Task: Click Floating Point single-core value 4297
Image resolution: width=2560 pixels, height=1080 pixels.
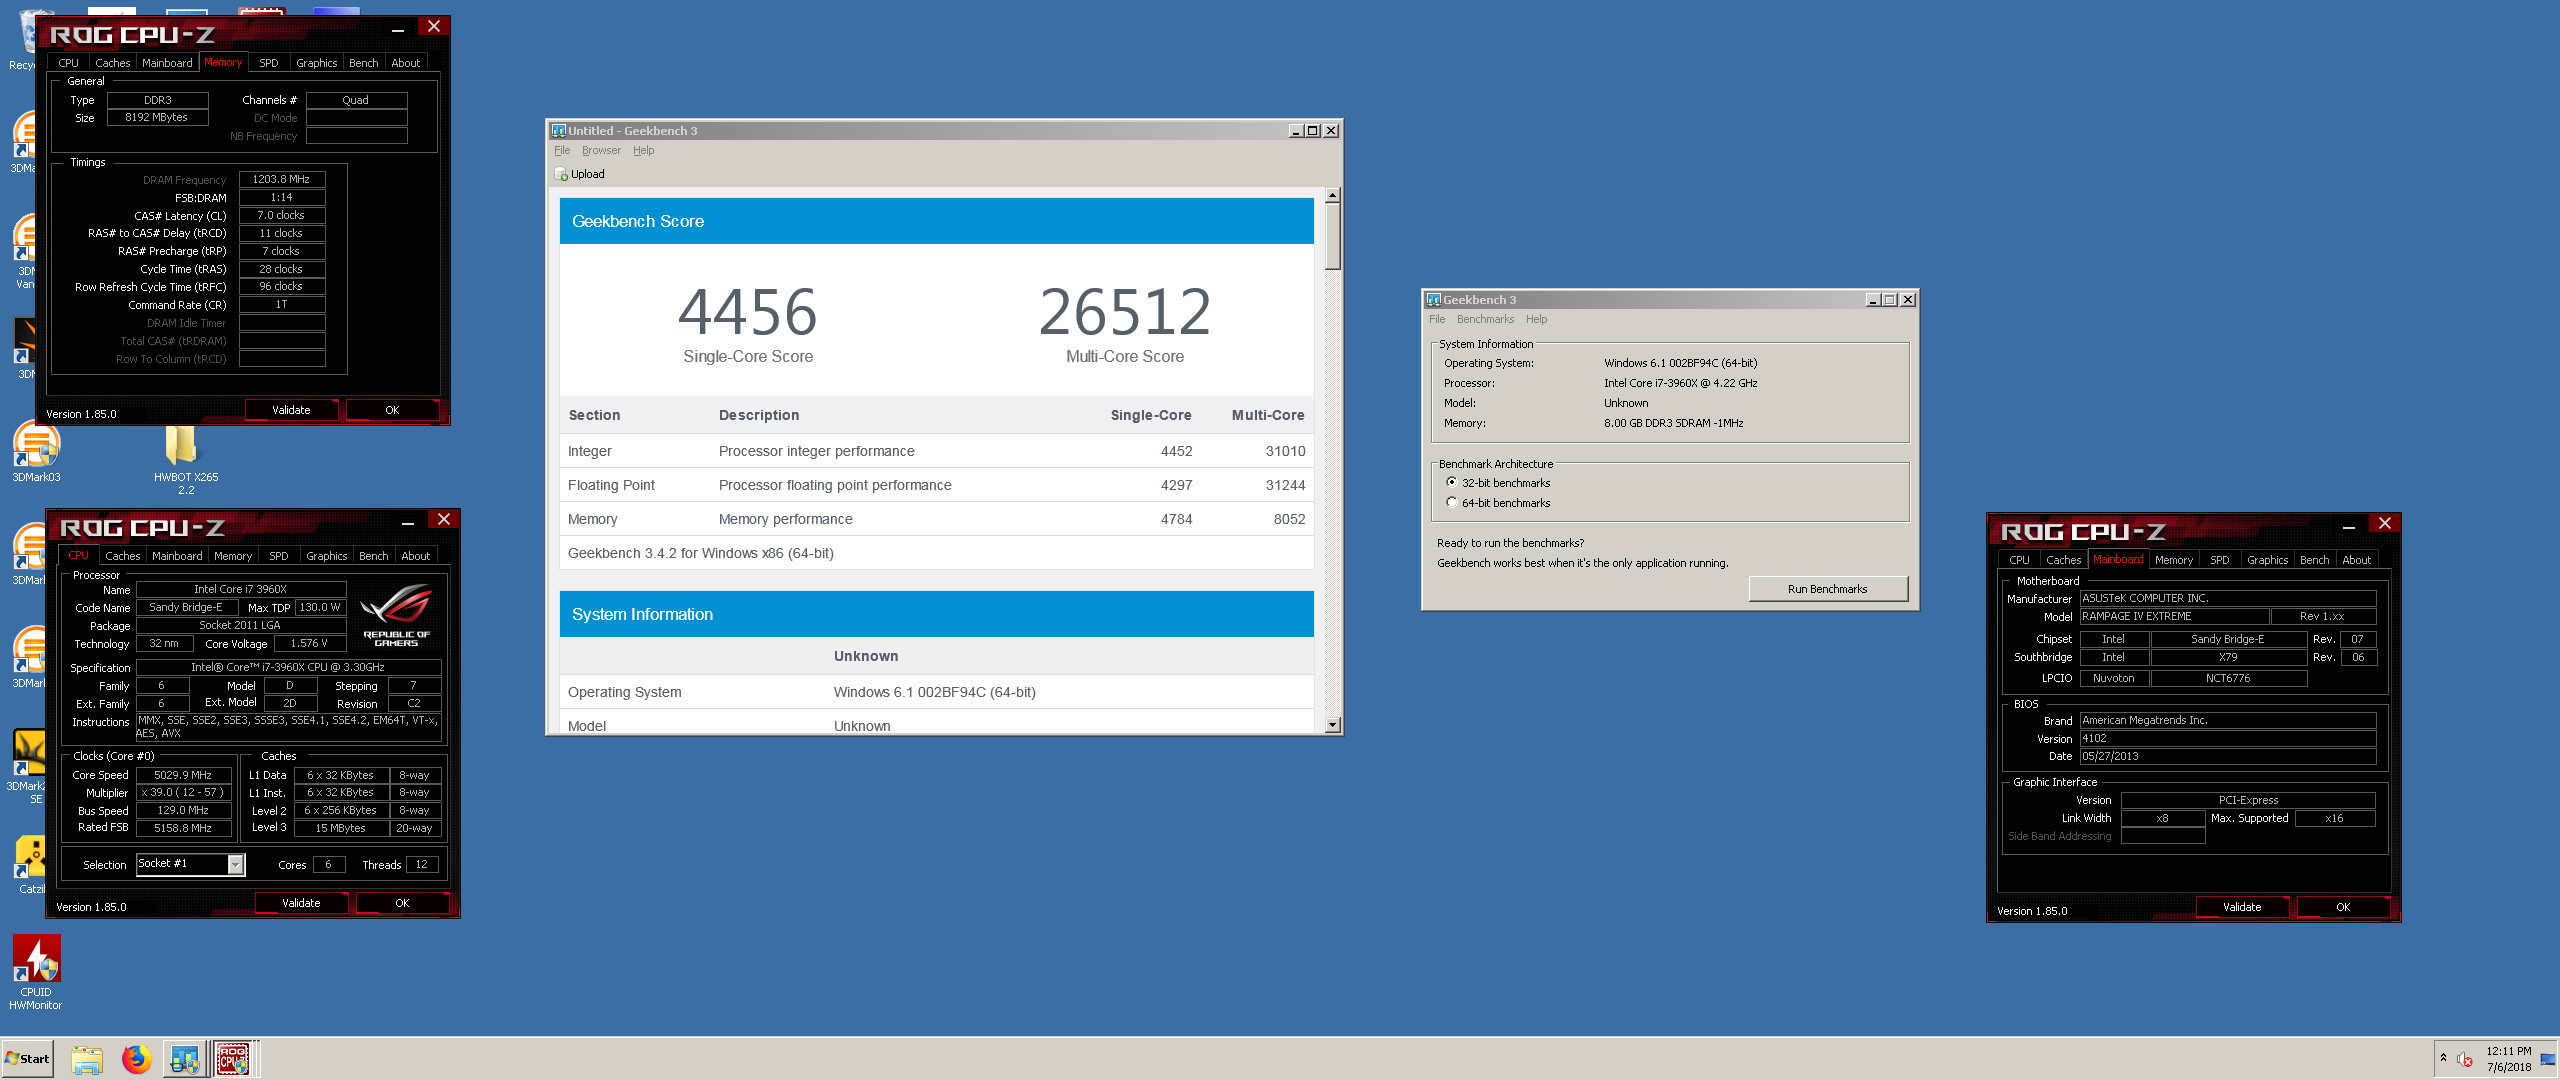Action: [x=1176, y=485]
